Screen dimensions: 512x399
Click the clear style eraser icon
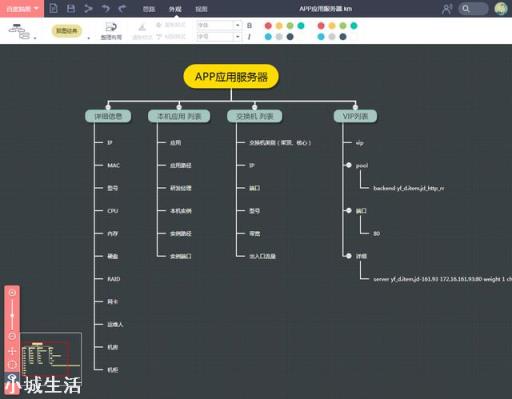point(142,31)
